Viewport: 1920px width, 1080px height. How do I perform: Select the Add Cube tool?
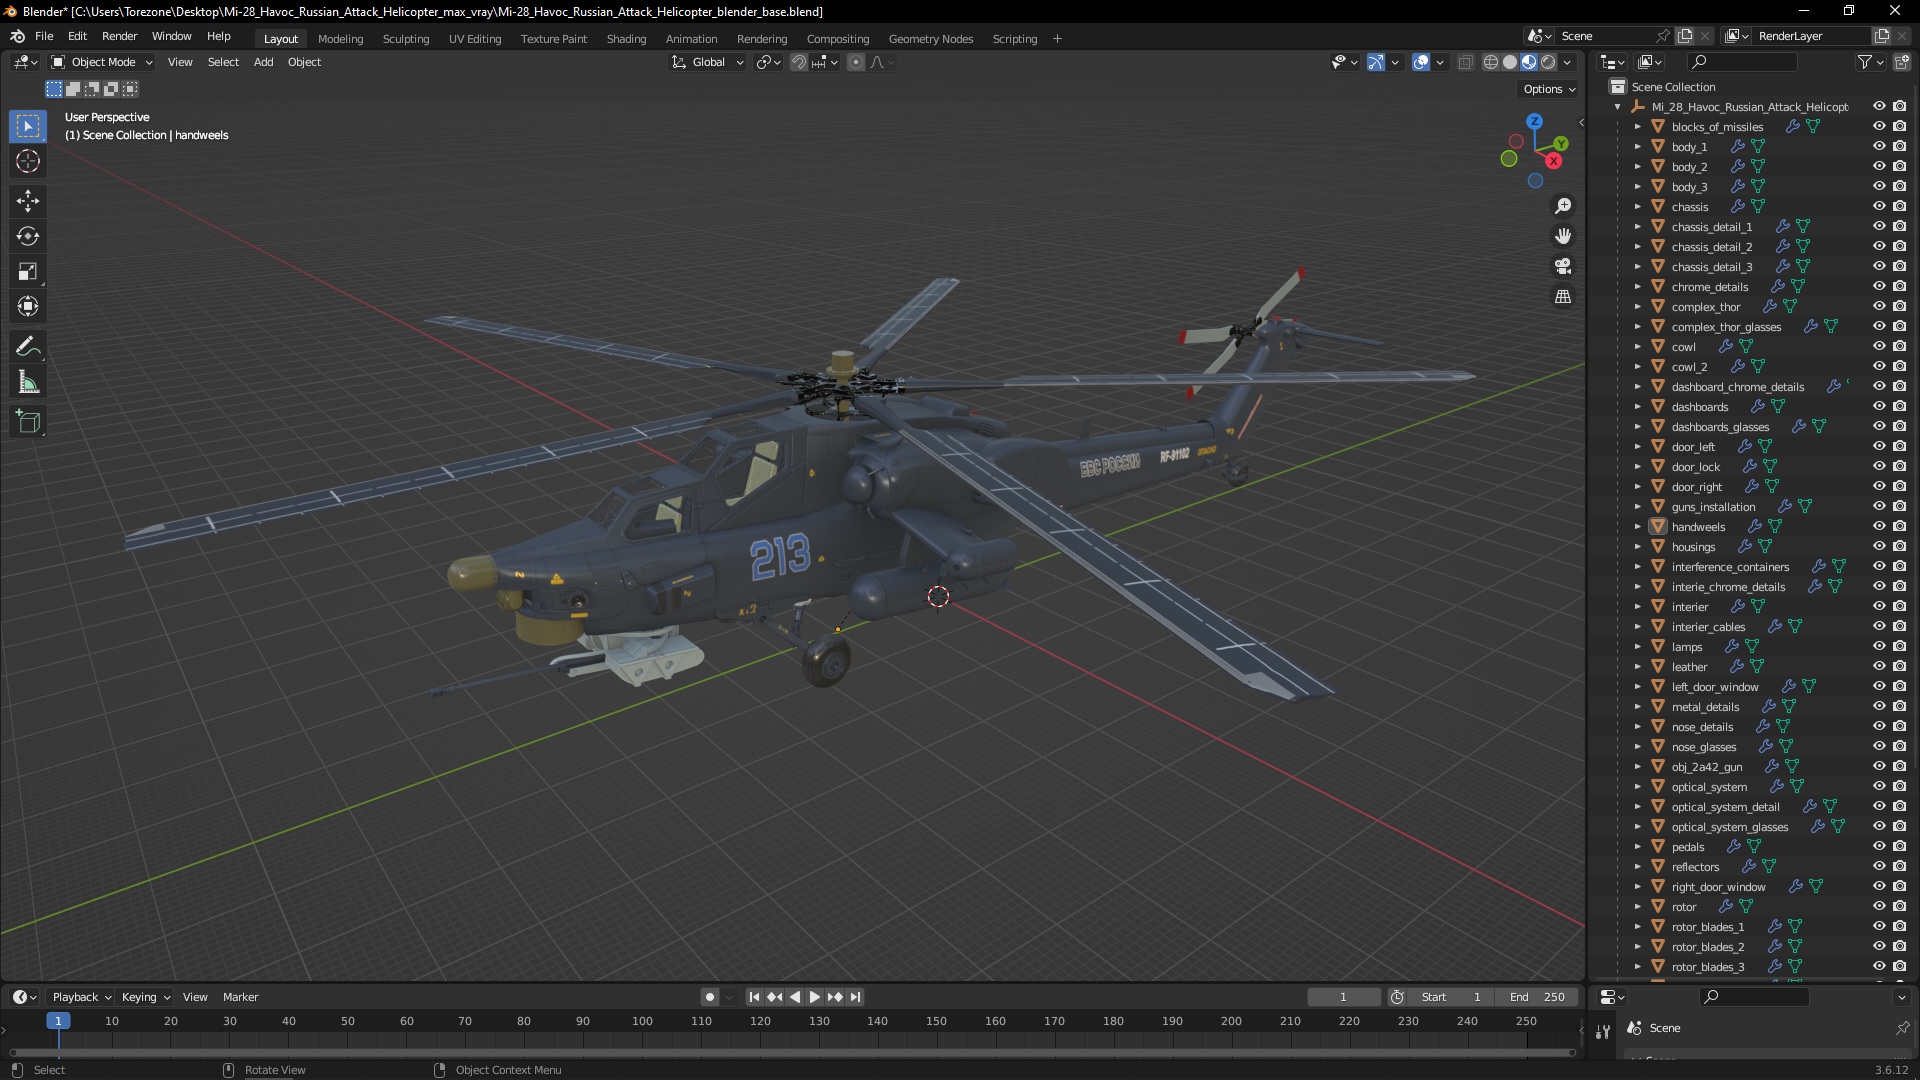[28, 422]
